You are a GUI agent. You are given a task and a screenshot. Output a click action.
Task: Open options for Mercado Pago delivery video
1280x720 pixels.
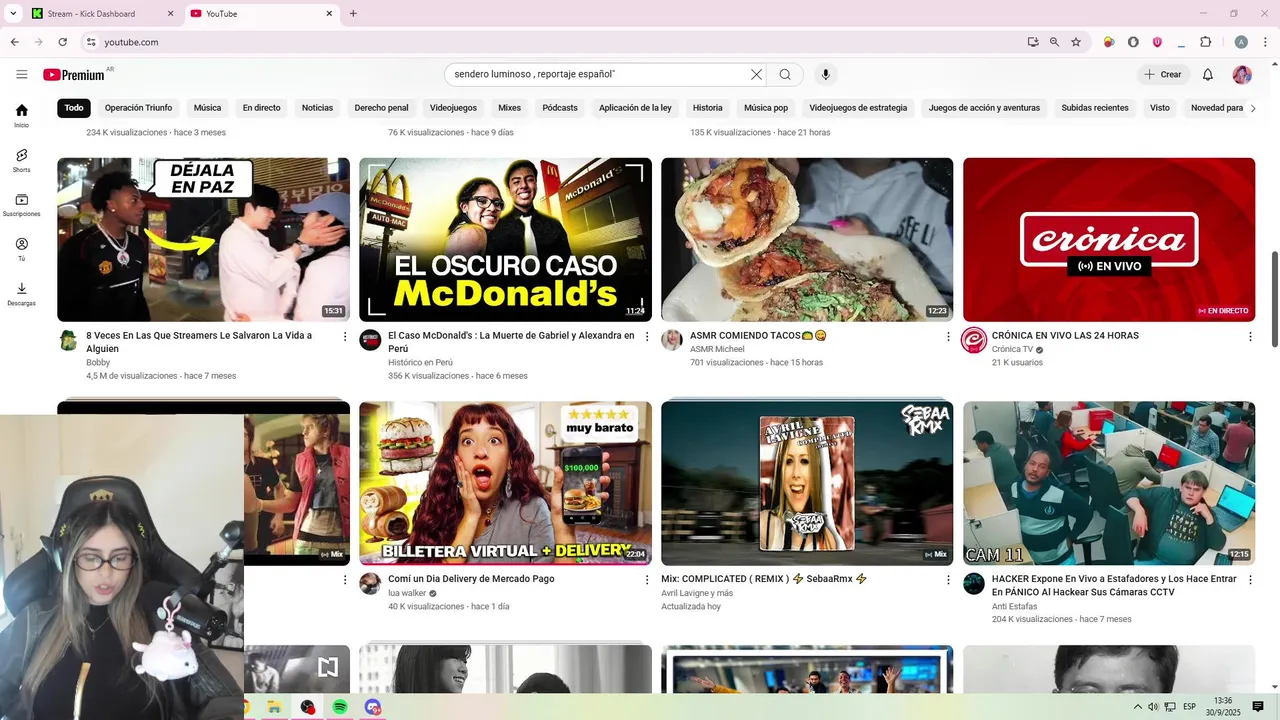pos(647,580)
